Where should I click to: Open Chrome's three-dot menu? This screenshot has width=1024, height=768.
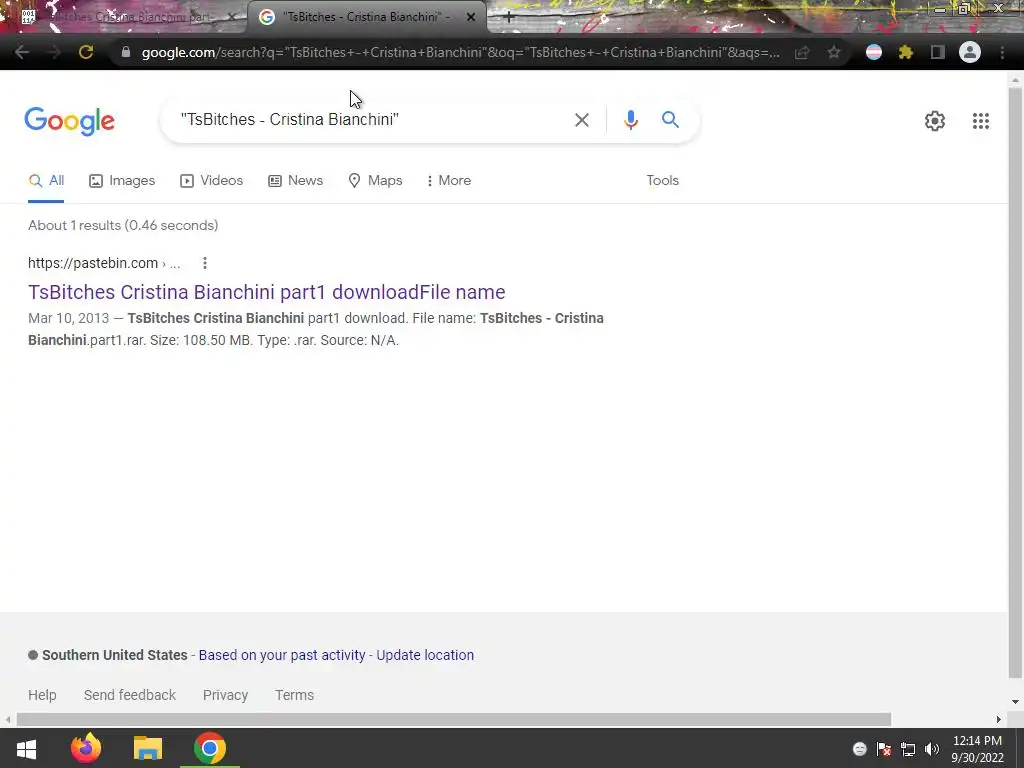click(x=1002, y=52)
